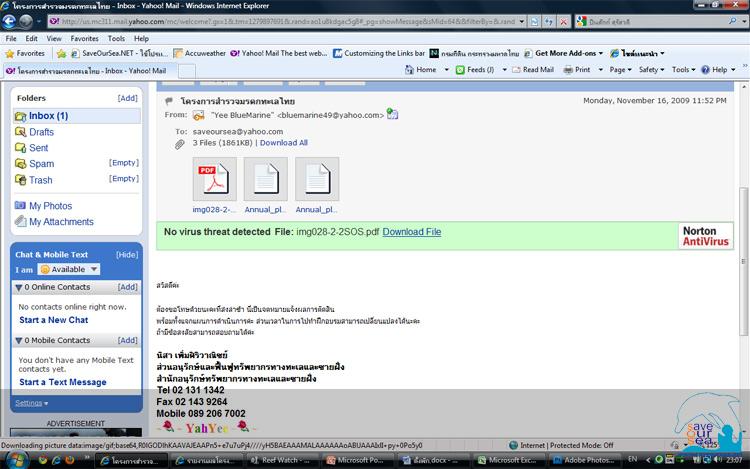Screen dimensions: 750x469
Task: Collapse the 0 Online Contacts section
Action: coord(18,287)
